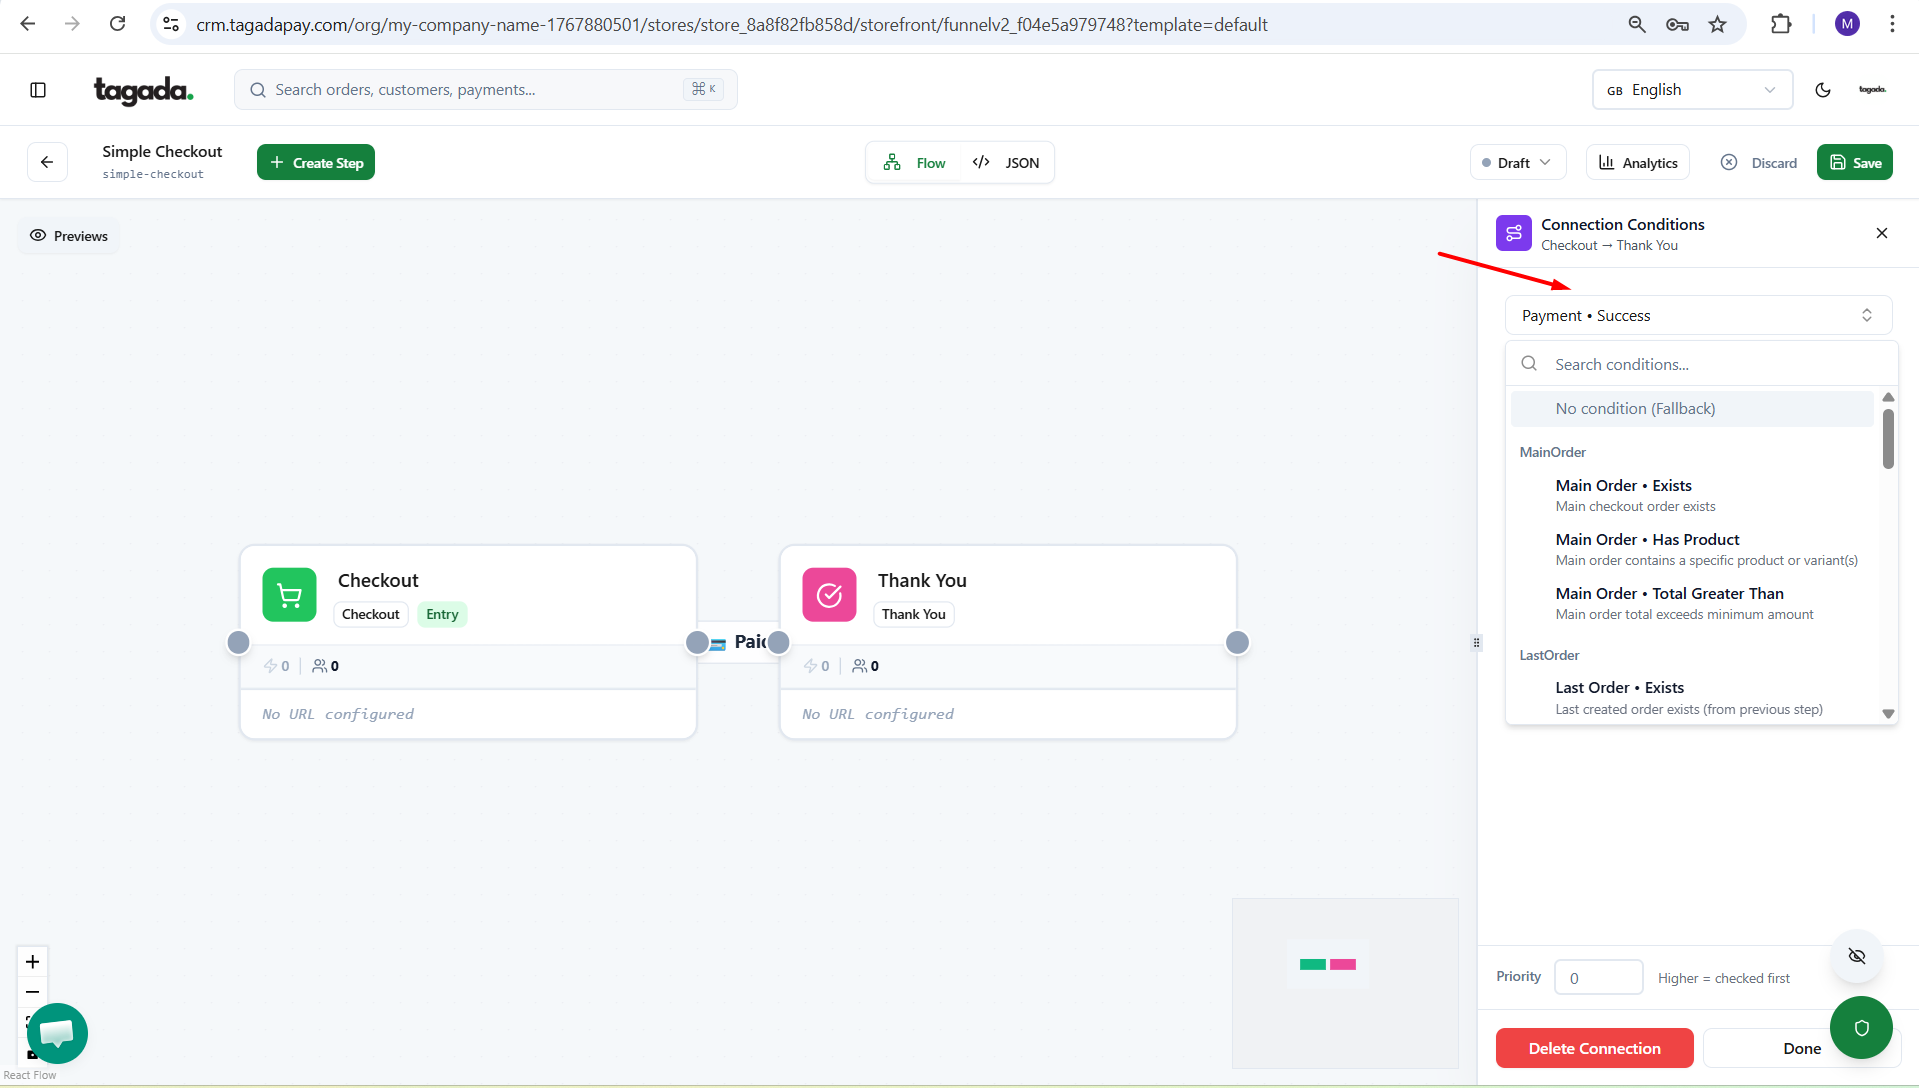Toggle the sidebar panel icon
This screenshot has height=1088, width=1919.
click(38, 90)
